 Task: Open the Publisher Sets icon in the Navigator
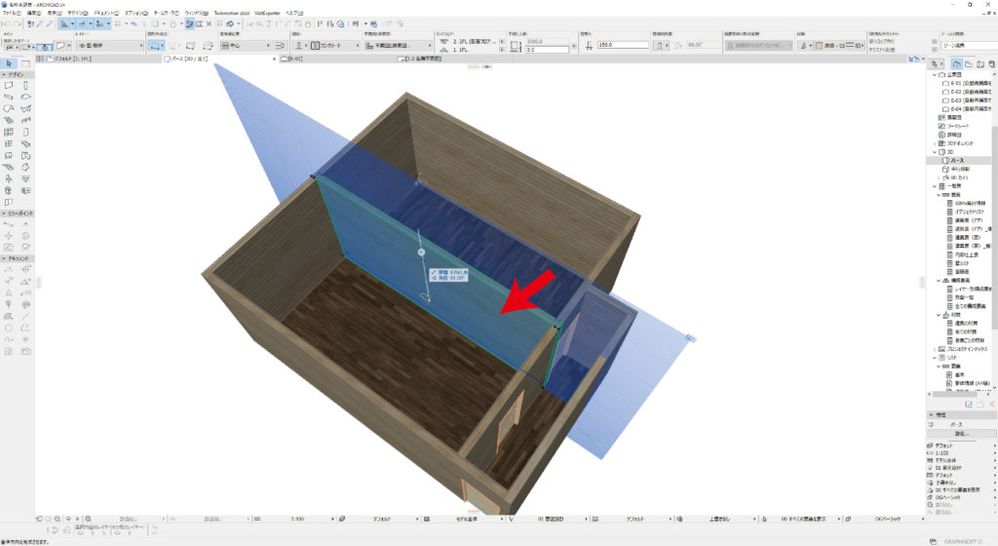coord(992,64)
